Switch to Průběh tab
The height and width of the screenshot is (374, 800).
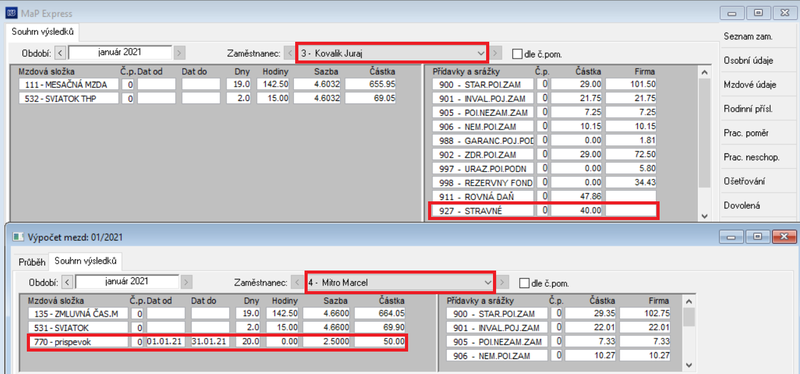point(31,262)
